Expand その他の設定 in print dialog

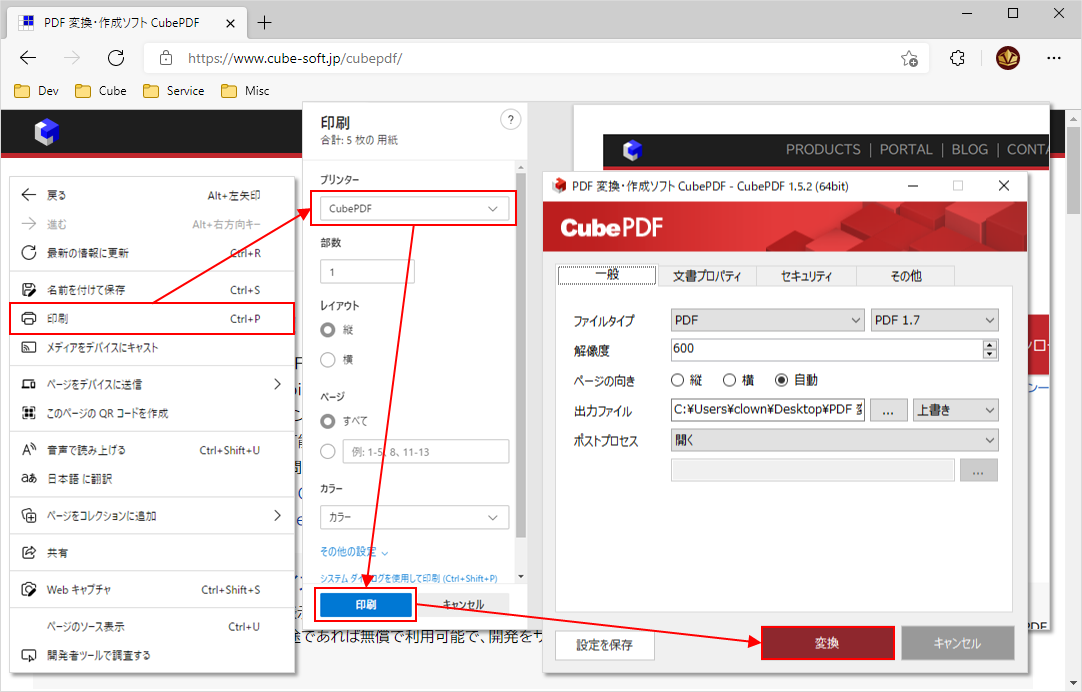pos(354,552)
